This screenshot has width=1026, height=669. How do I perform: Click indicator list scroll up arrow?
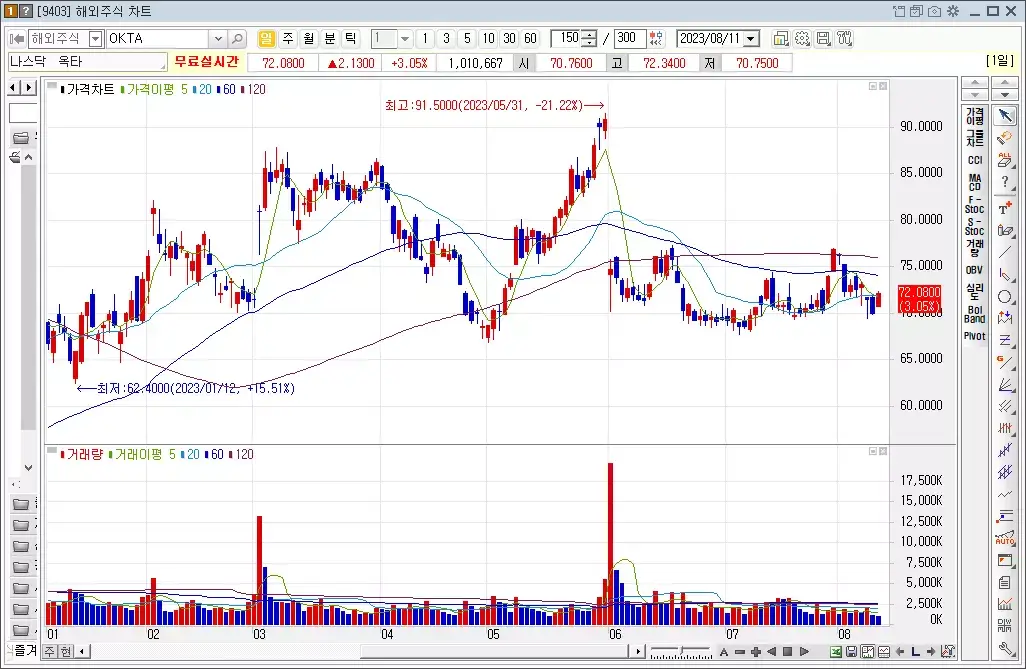coord(974,82)
